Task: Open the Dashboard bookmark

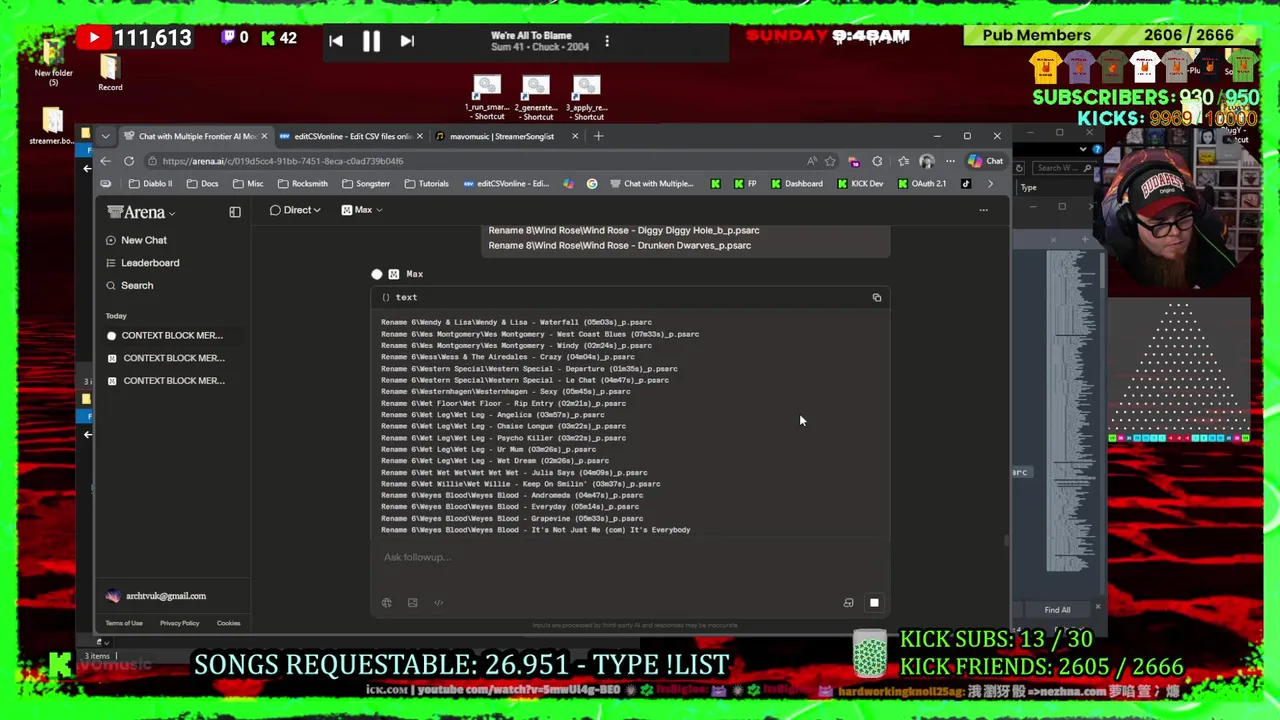Action: [x=797, y=184]
